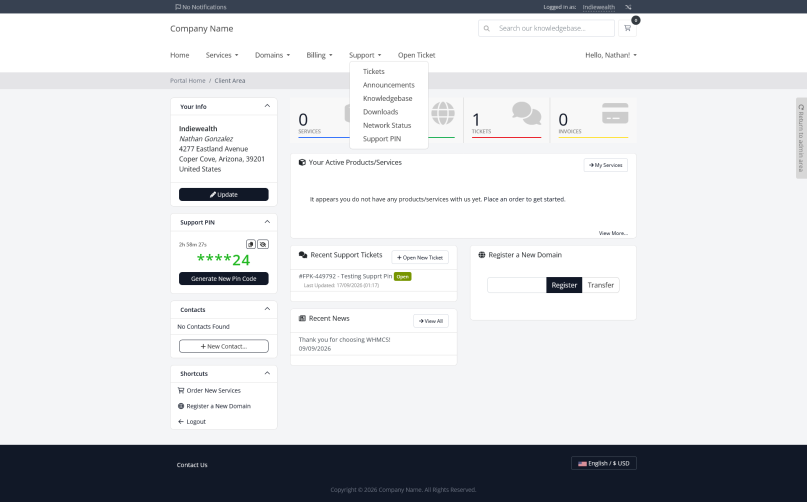
Task: Click Order New Services shortcut
Action: [214, 390]
